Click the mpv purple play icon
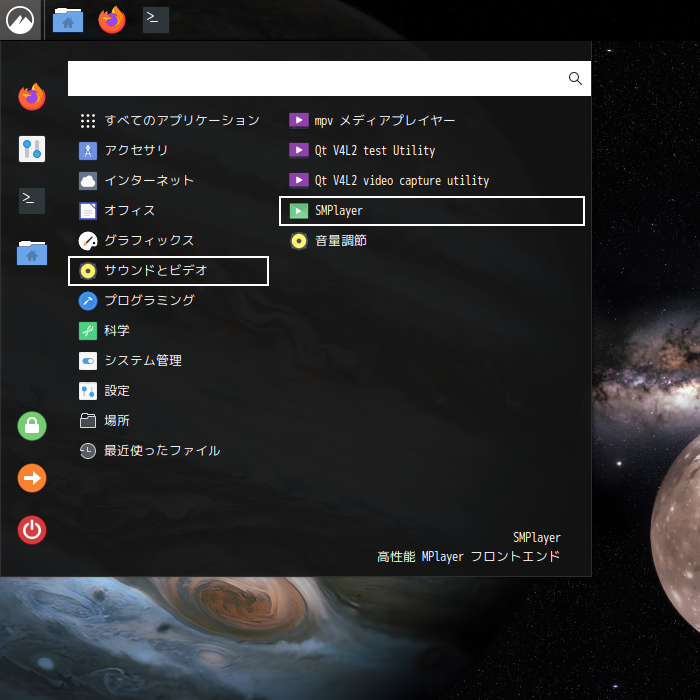This screenshot has height=700, width=700. [299, 121]
